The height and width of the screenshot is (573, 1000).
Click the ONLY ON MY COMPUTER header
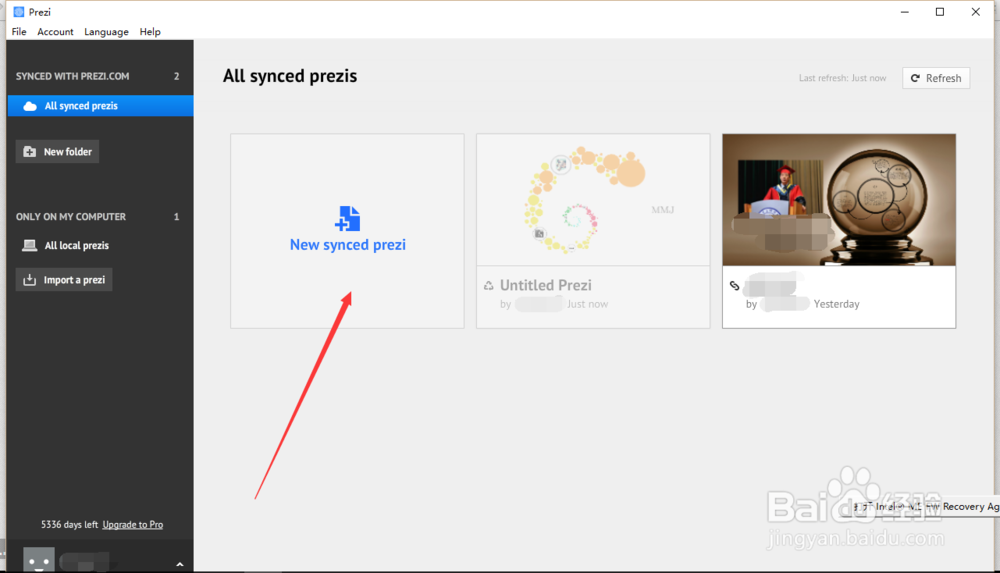click(x=71, y=217)
